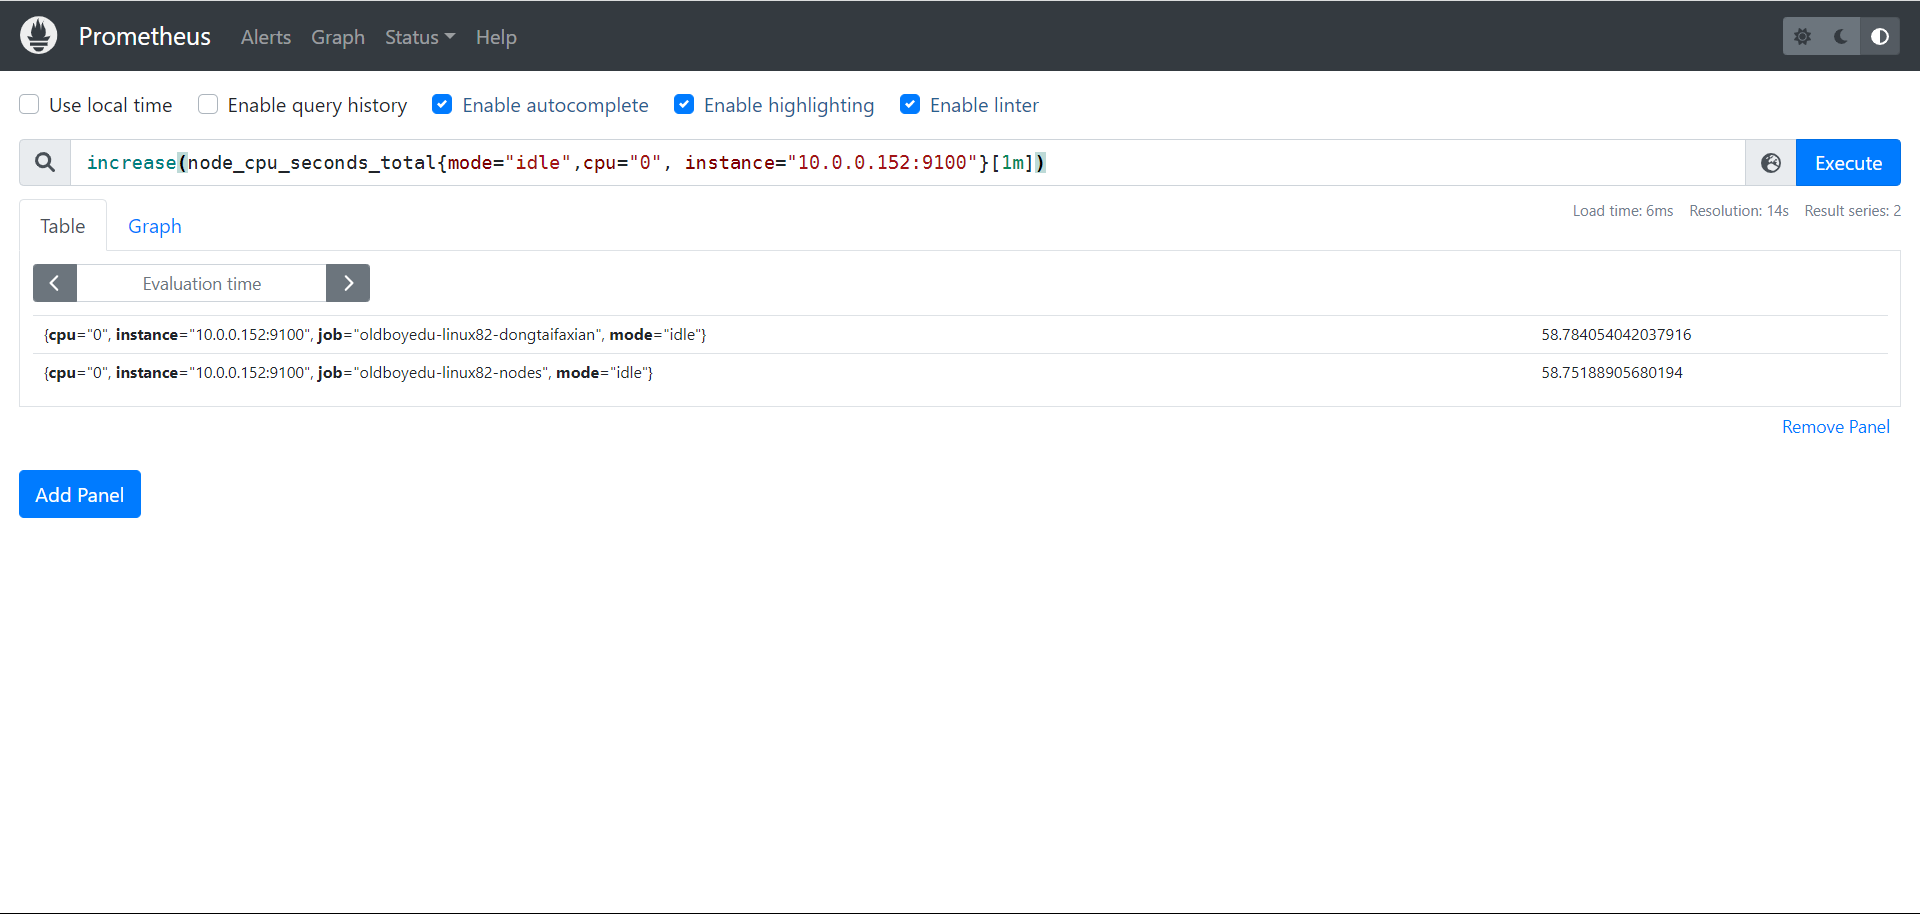
Task: Focus the PromQL expression input
Action: point(907,162)
